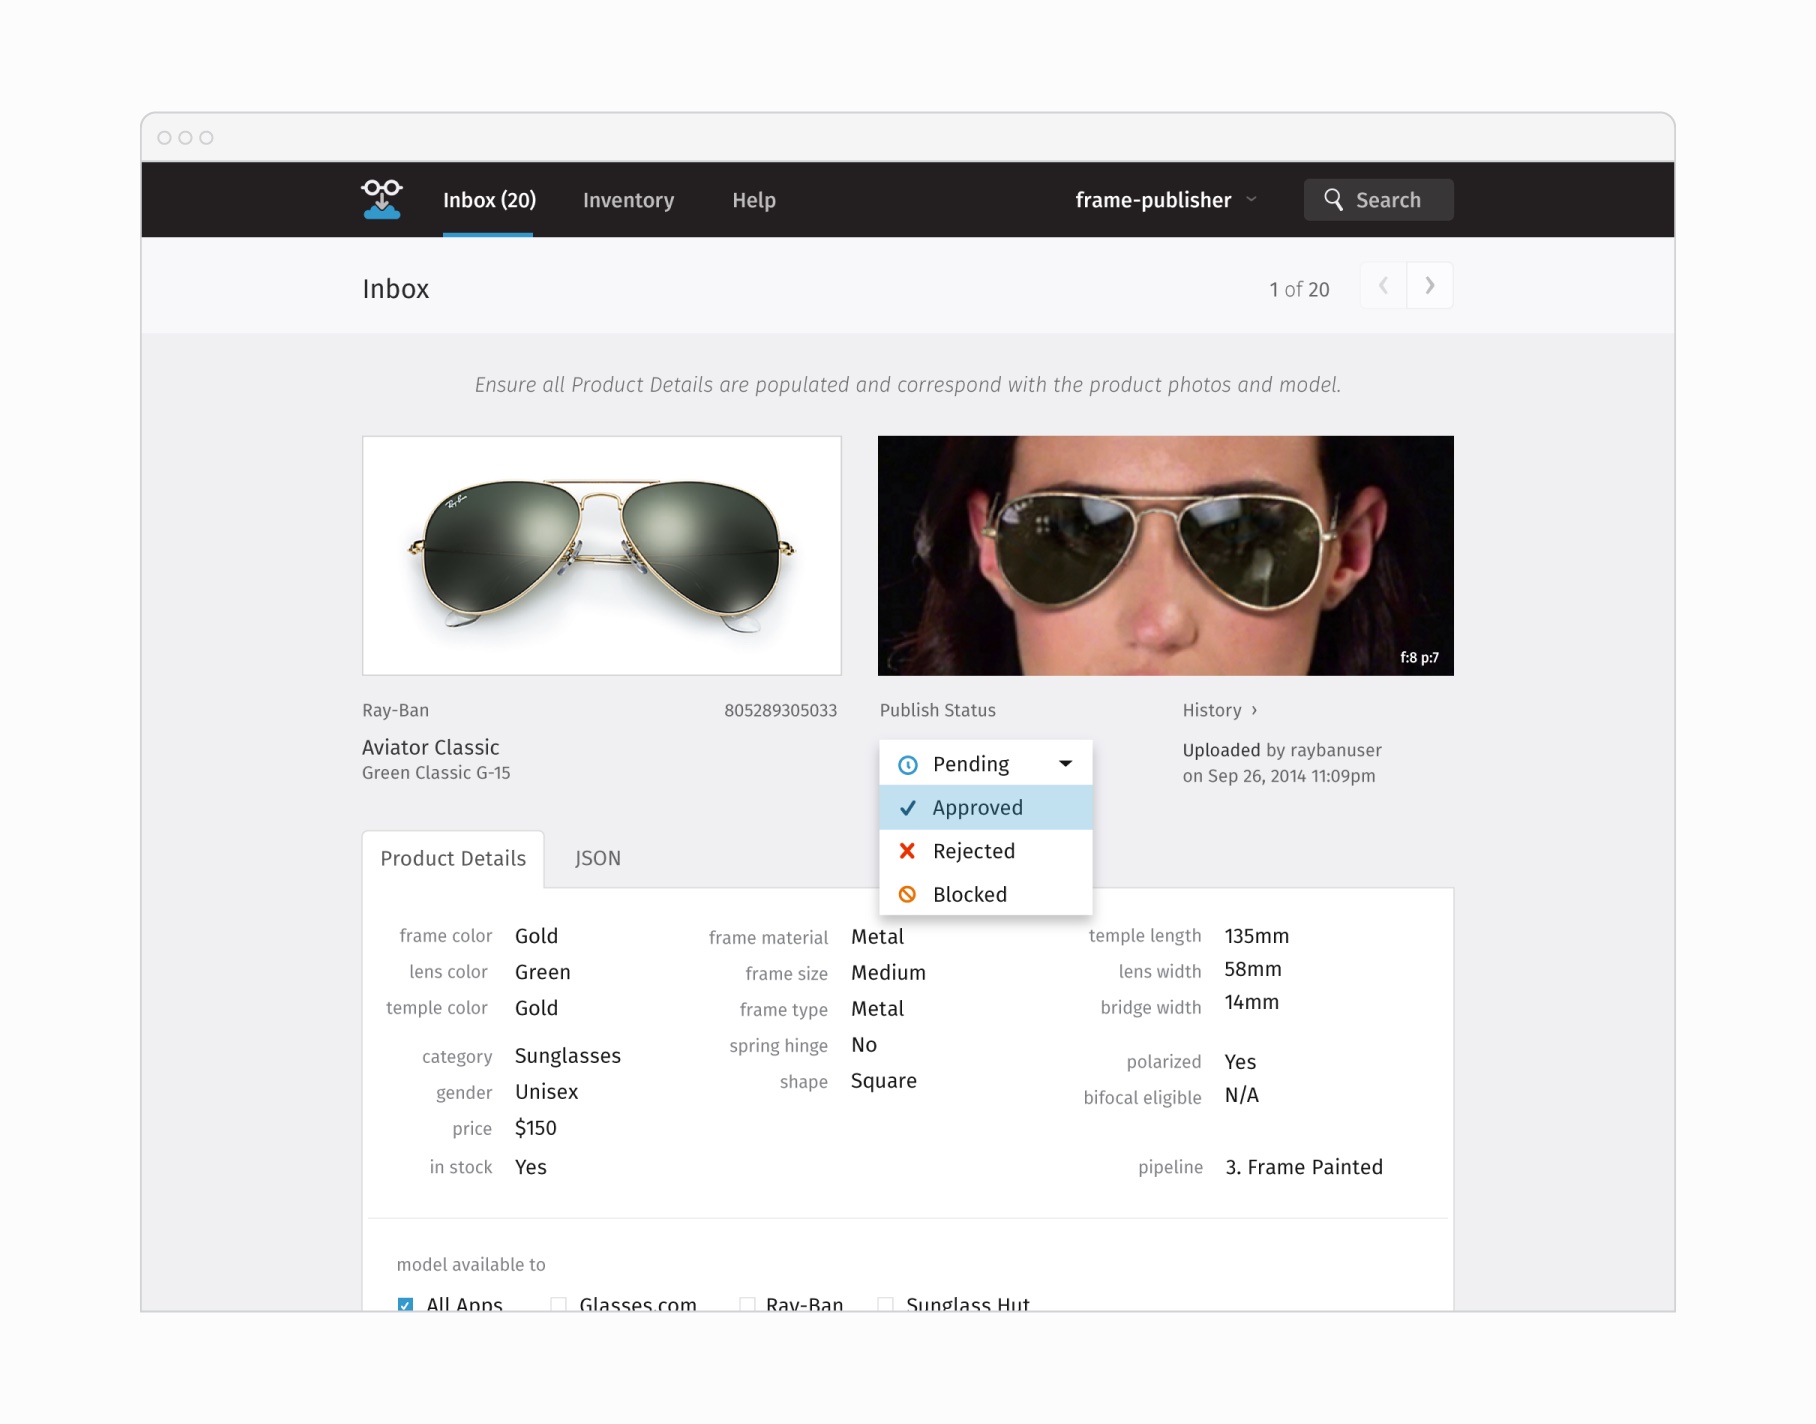Viewport: 1816px width, 1424px height.
Task: Open the Help menu item
Action: 753,200
